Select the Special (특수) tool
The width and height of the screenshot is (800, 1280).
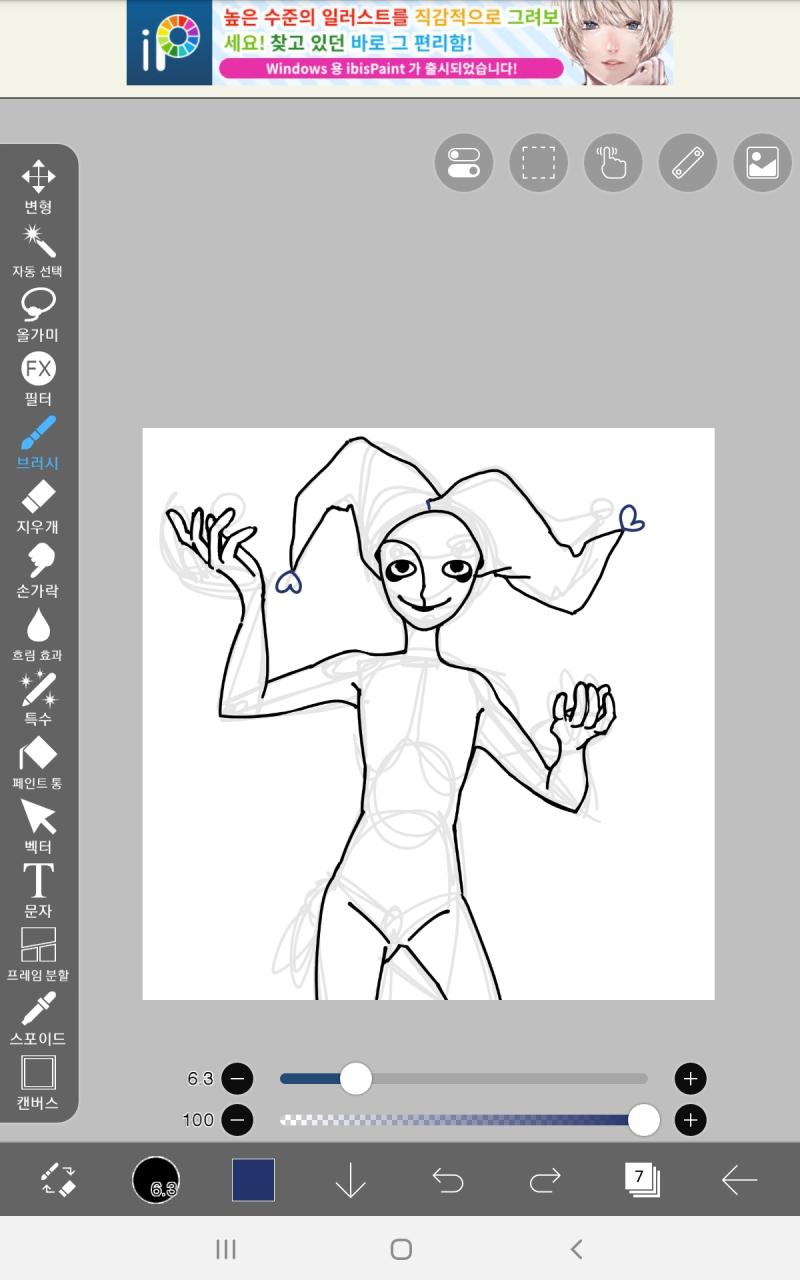tap(38, 700)
